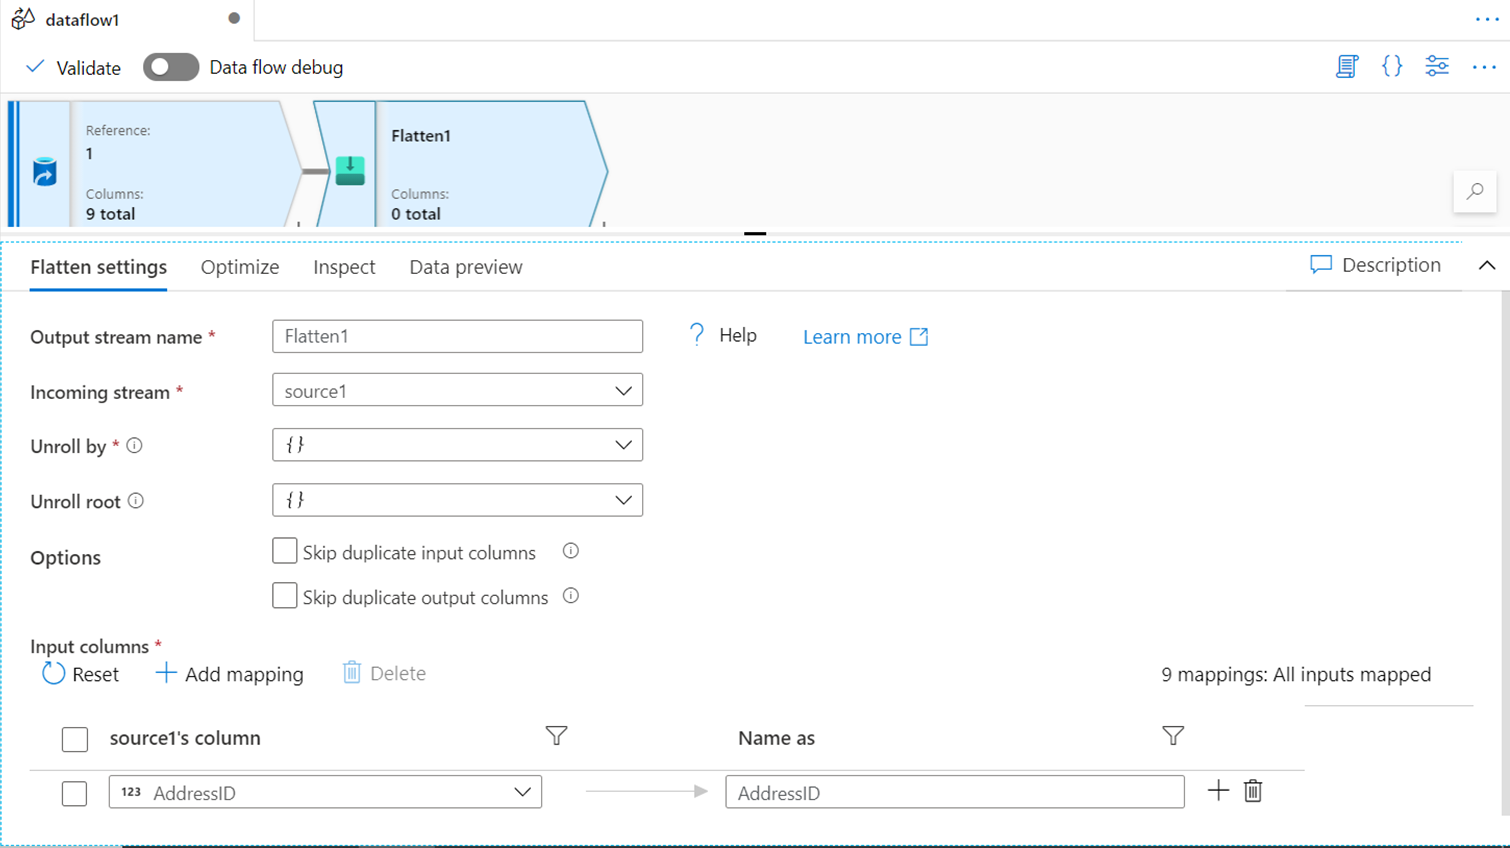This screenshot has width=1510, height=848.
Task: Expand the Unroll by dropdown
Action: pos(457,445)
